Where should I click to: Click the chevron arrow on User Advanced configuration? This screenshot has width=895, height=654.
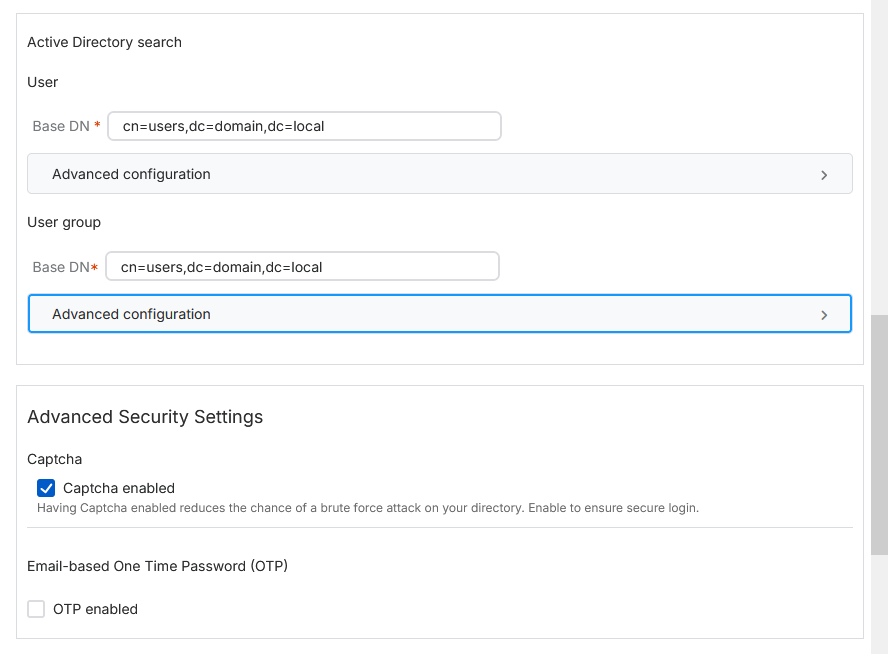[x=824, y=175]
